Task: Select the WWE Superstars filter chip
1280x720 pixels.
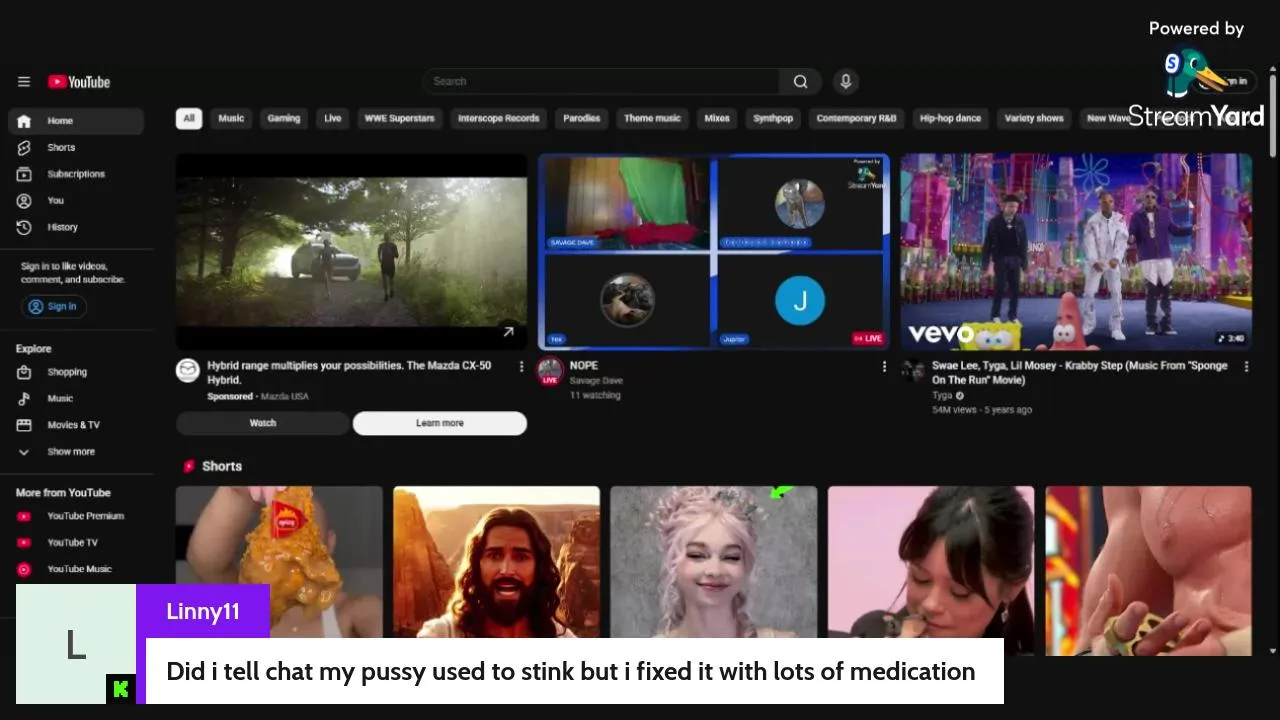Action: pos(400,118)
